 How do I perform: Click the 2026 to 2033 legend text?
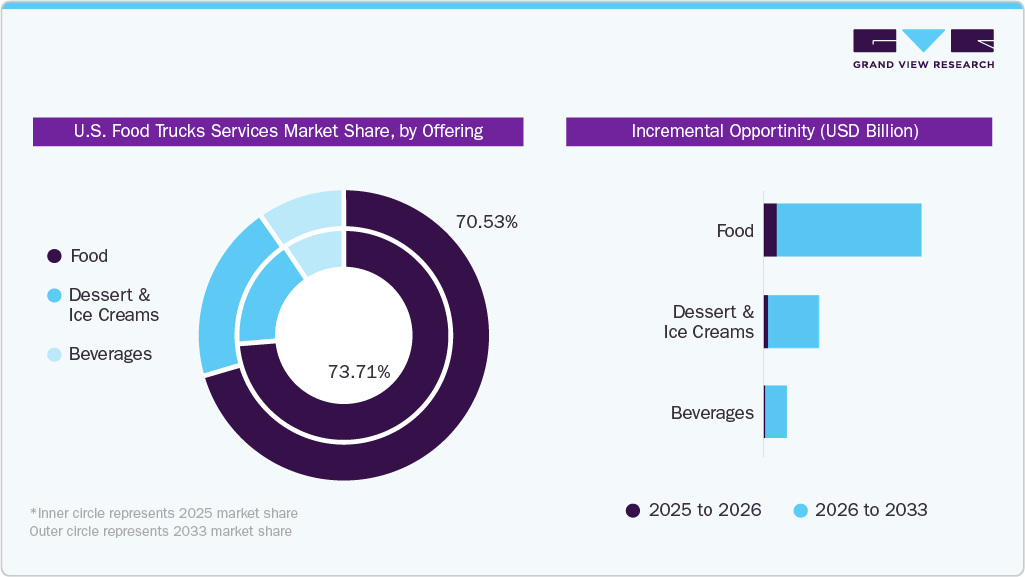coord(871,510)
